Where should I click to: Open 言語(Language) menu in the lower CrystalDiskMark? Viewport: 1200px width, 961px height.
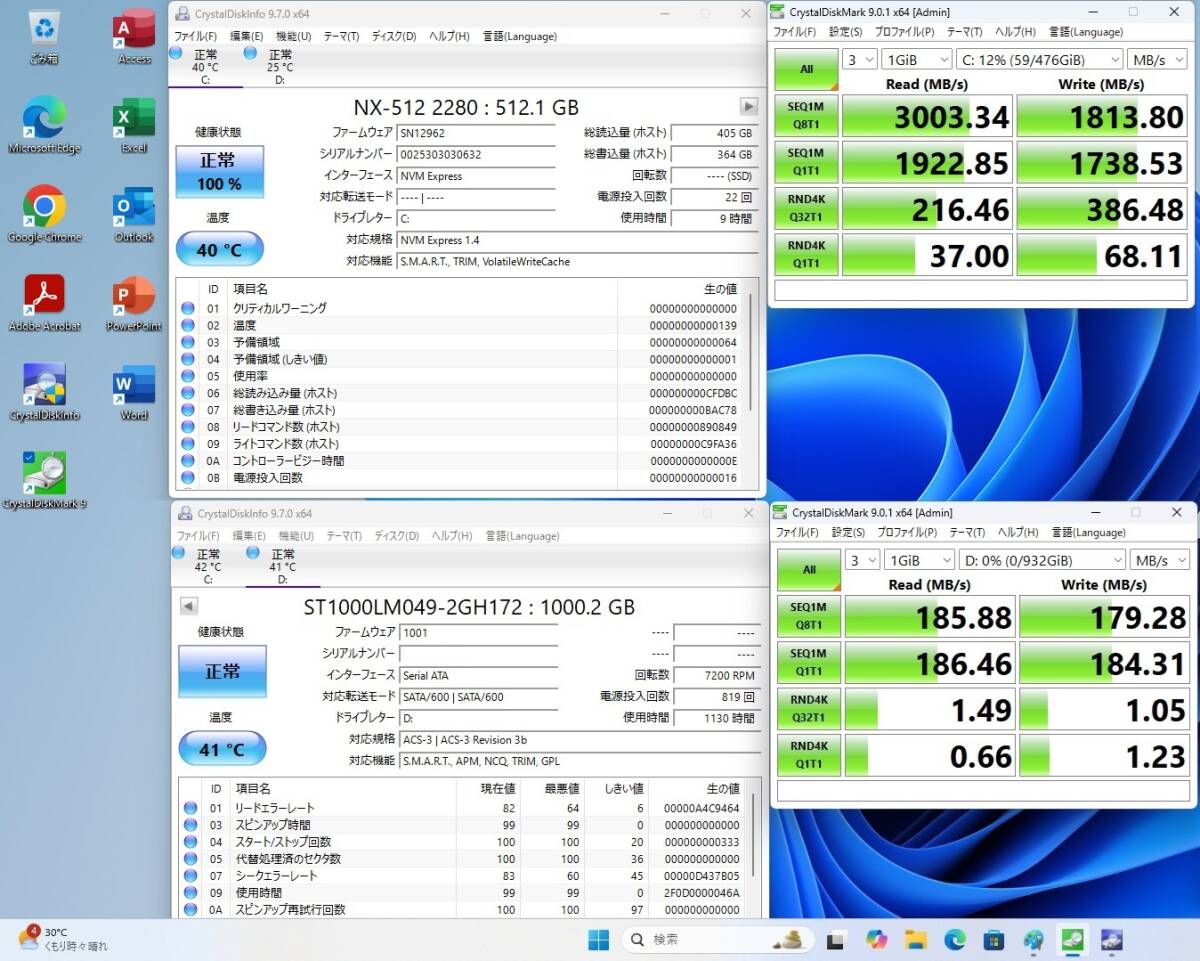(x=1088, y=532)
